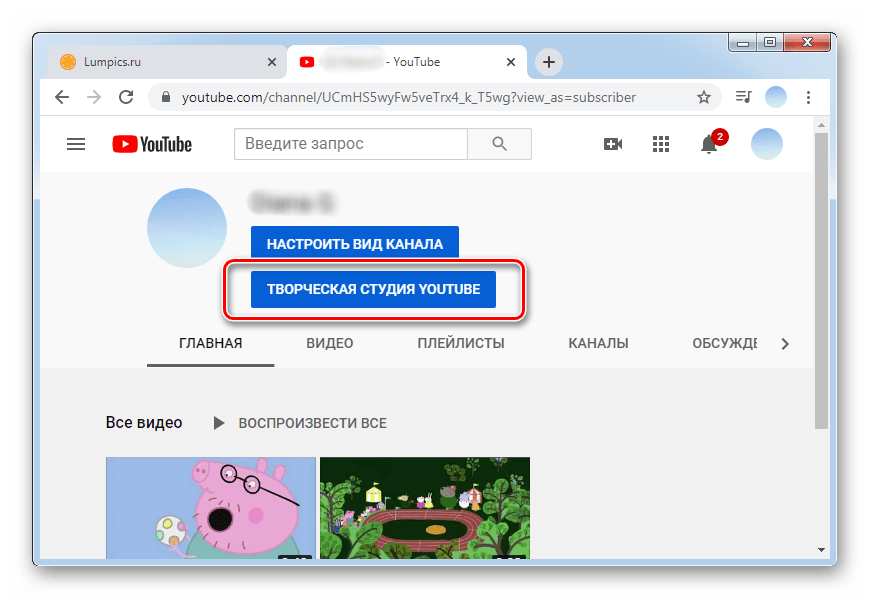870x599 pixels.
Task: Click НАСТРОИТЬ ВИД КАНАЛА button
Action: click(354, 243)
